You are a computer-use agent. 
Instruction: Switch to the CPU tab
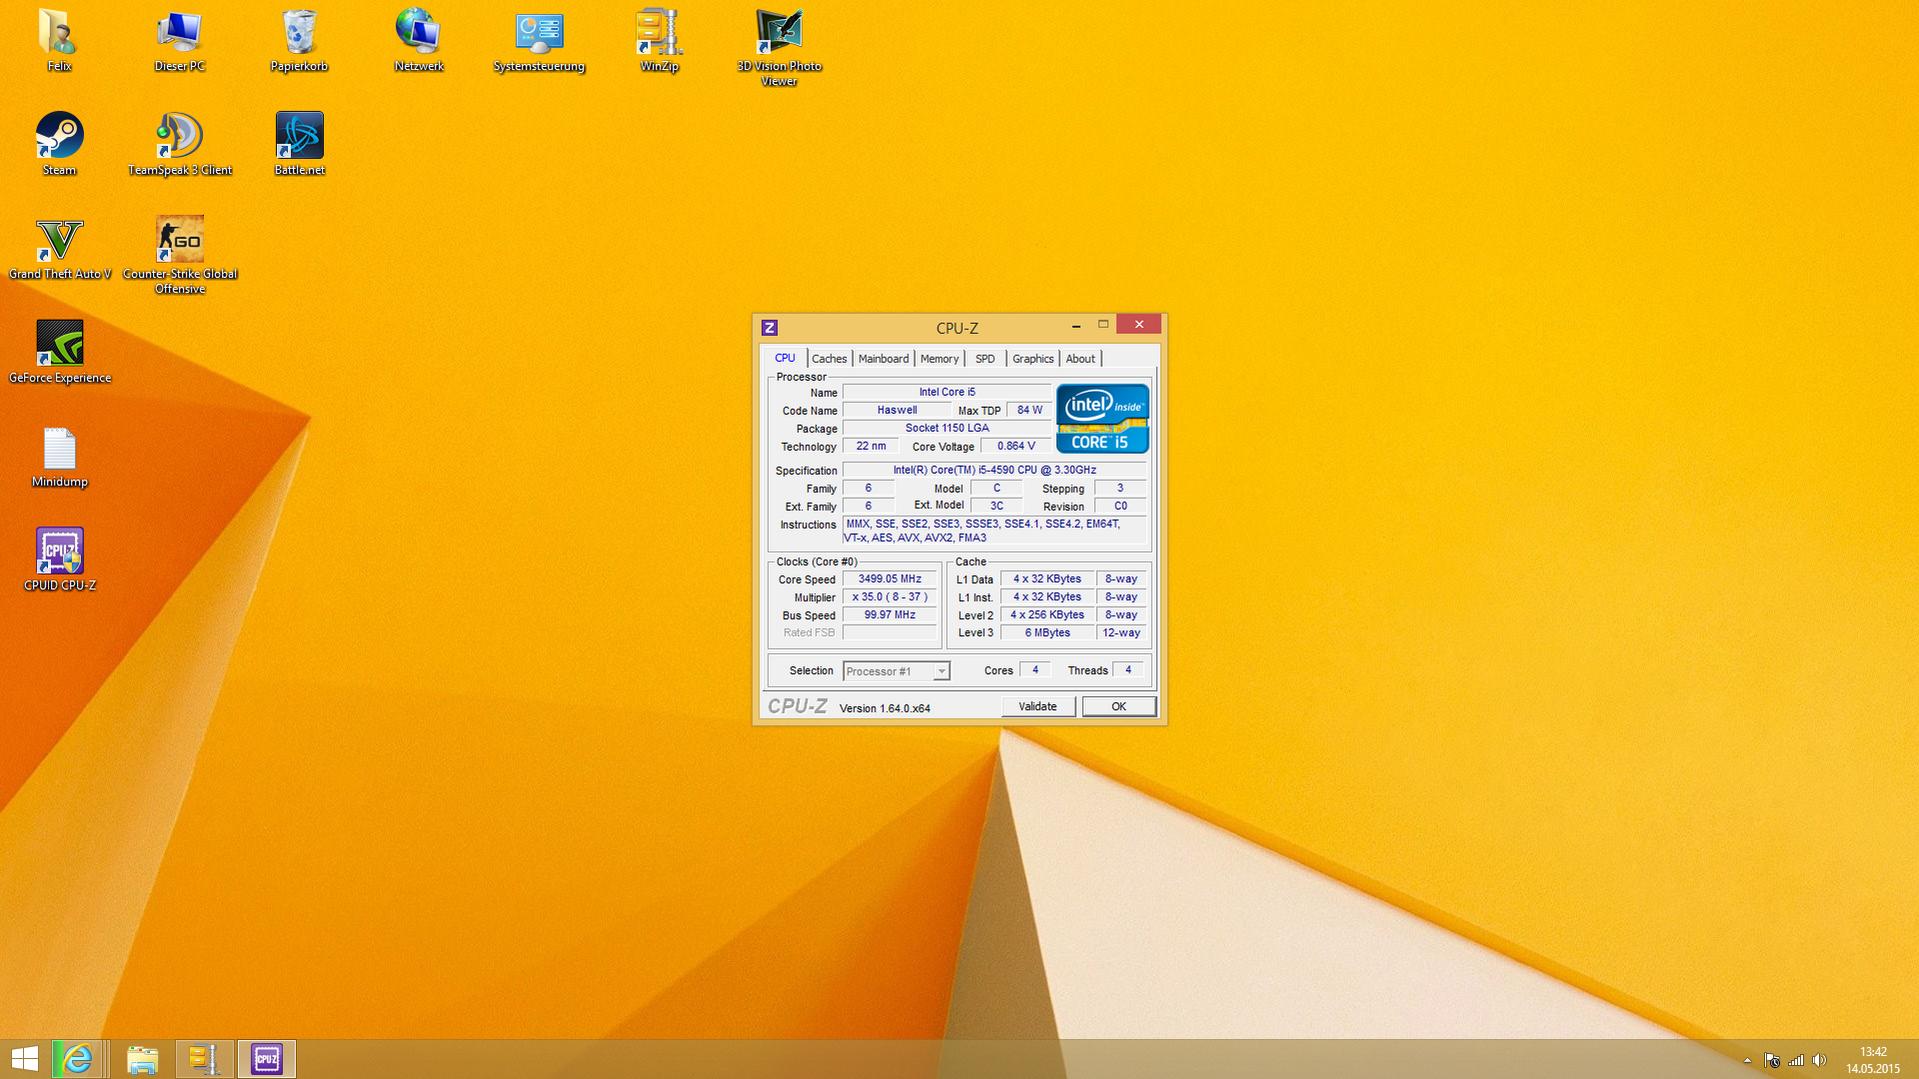(785, 358)
